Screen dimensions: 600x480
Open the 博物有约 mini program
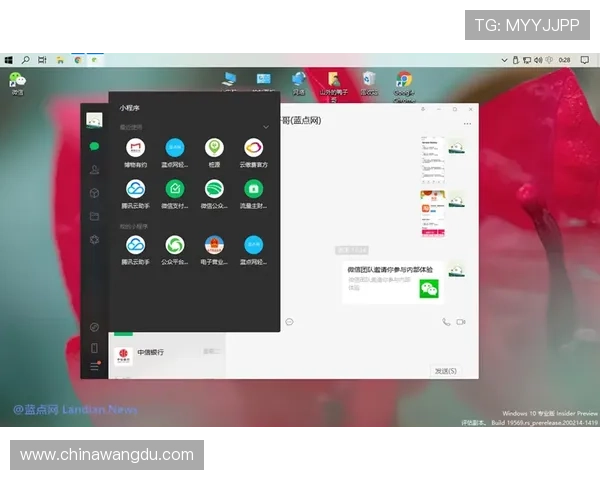coord(135,149)
